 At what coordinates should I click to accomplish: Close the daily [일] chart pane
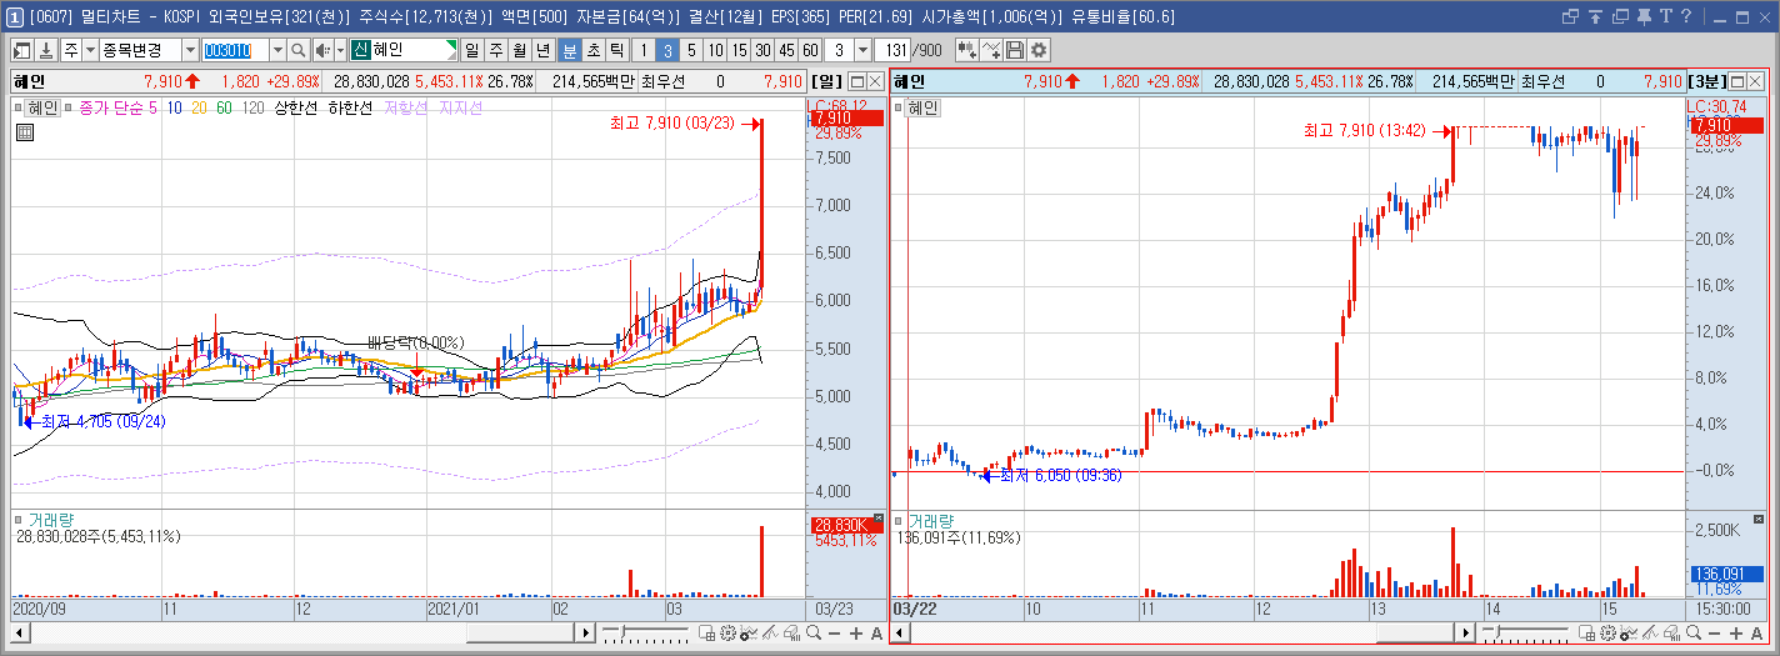coord(875,82)
